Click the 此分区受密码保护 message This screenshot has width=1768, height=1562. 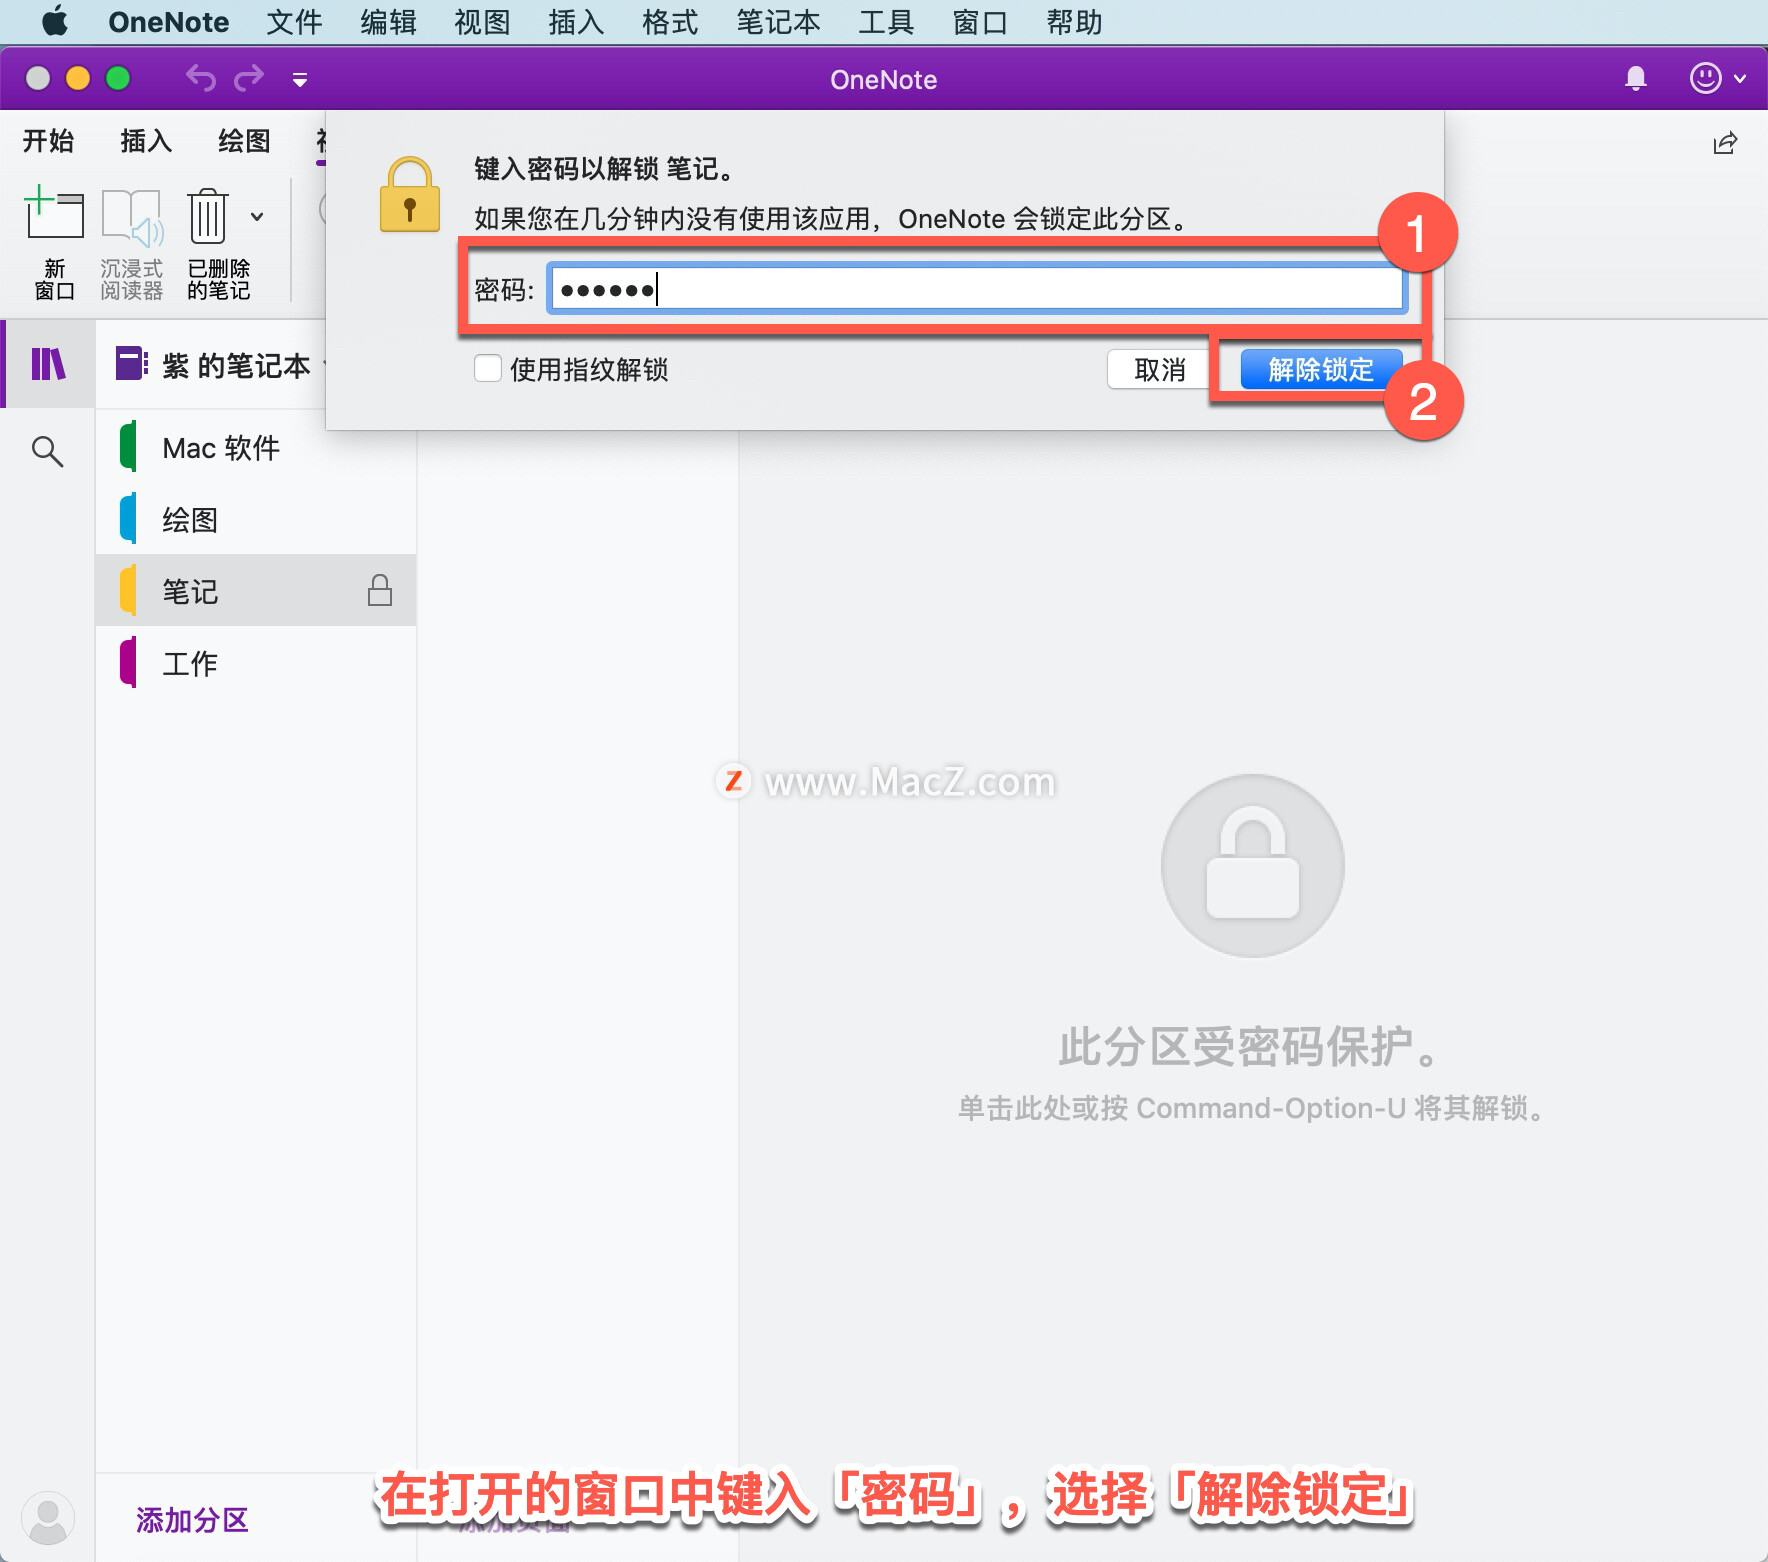[x=1252, y=1047]
